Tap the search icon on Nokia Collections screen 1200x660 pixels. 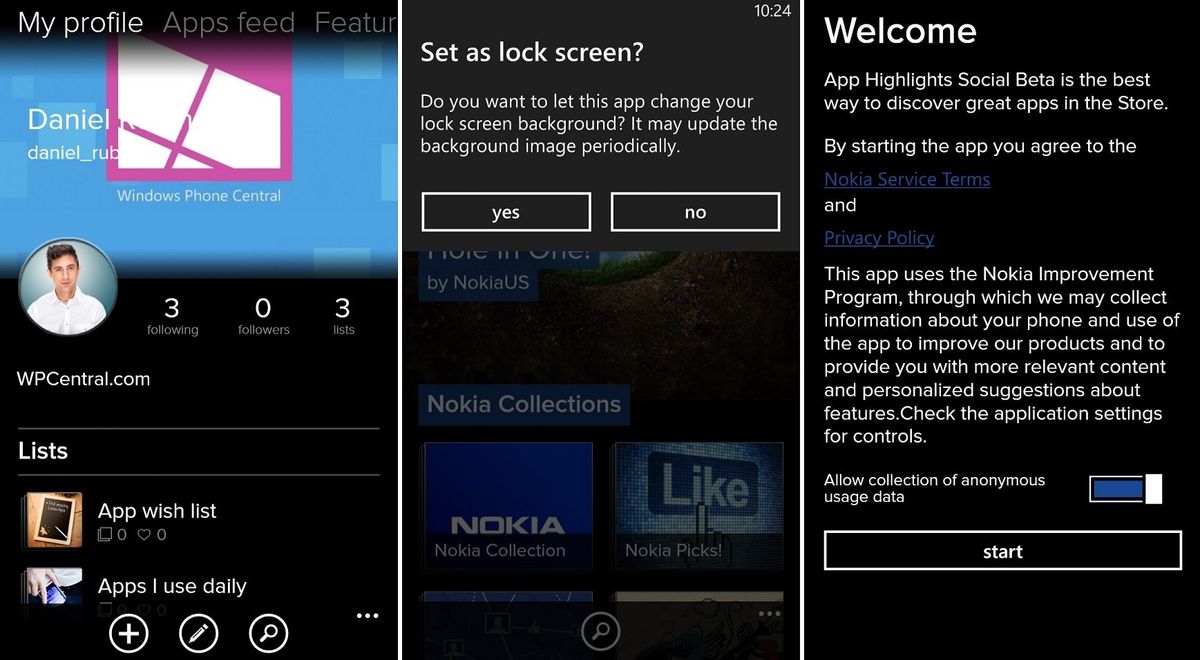601,631
